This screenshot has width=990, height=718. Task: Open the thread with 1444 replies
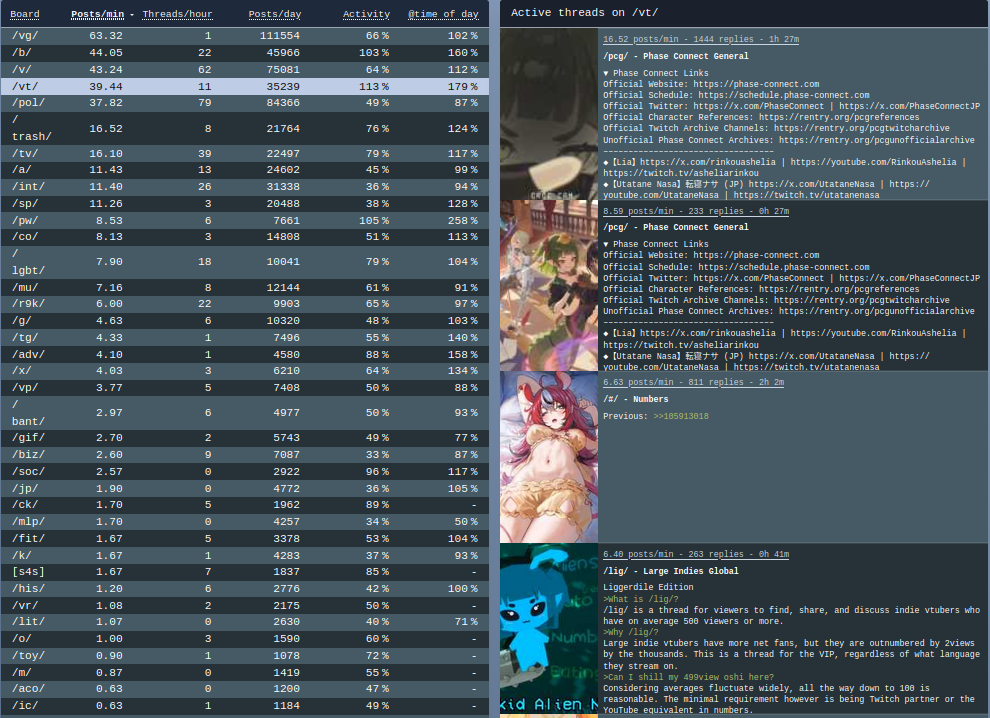700,39
